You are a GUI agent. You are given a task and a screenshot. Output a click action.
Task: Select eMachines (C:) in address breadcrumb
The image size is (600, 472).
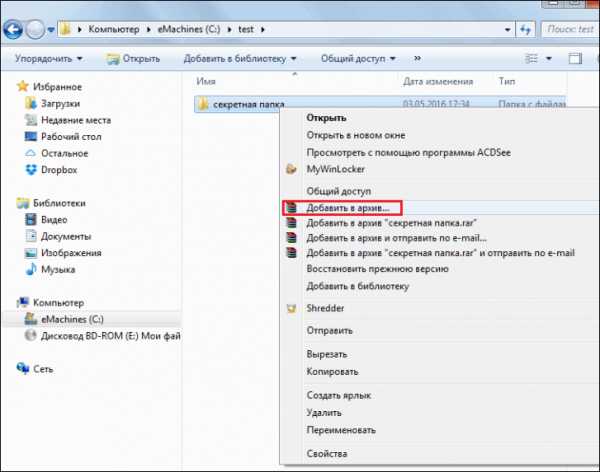click(x=189, y=29)
